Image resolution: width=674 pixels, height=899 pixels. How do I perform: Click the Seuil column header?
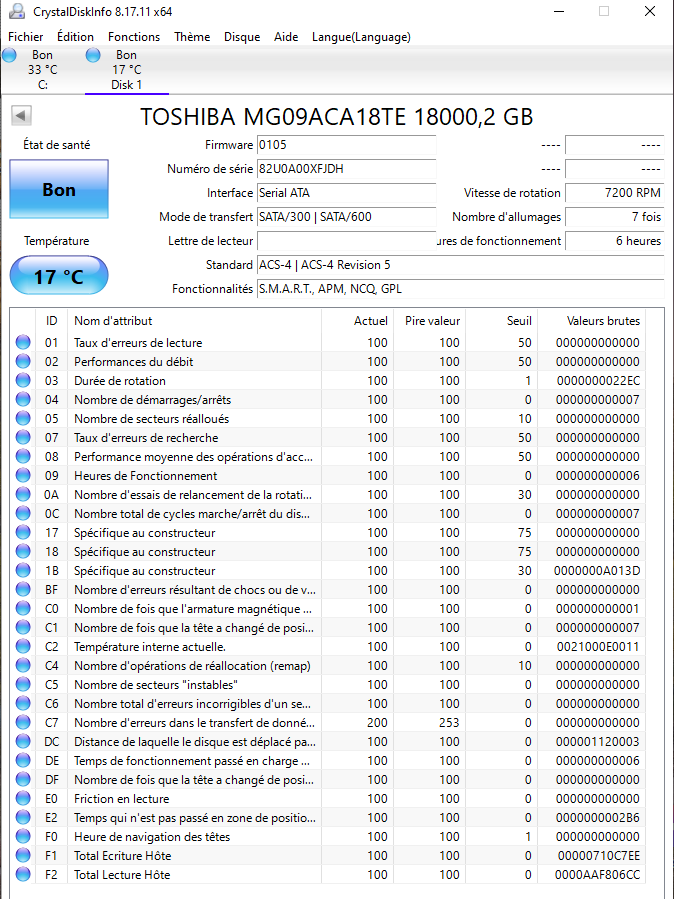[501, 321]
